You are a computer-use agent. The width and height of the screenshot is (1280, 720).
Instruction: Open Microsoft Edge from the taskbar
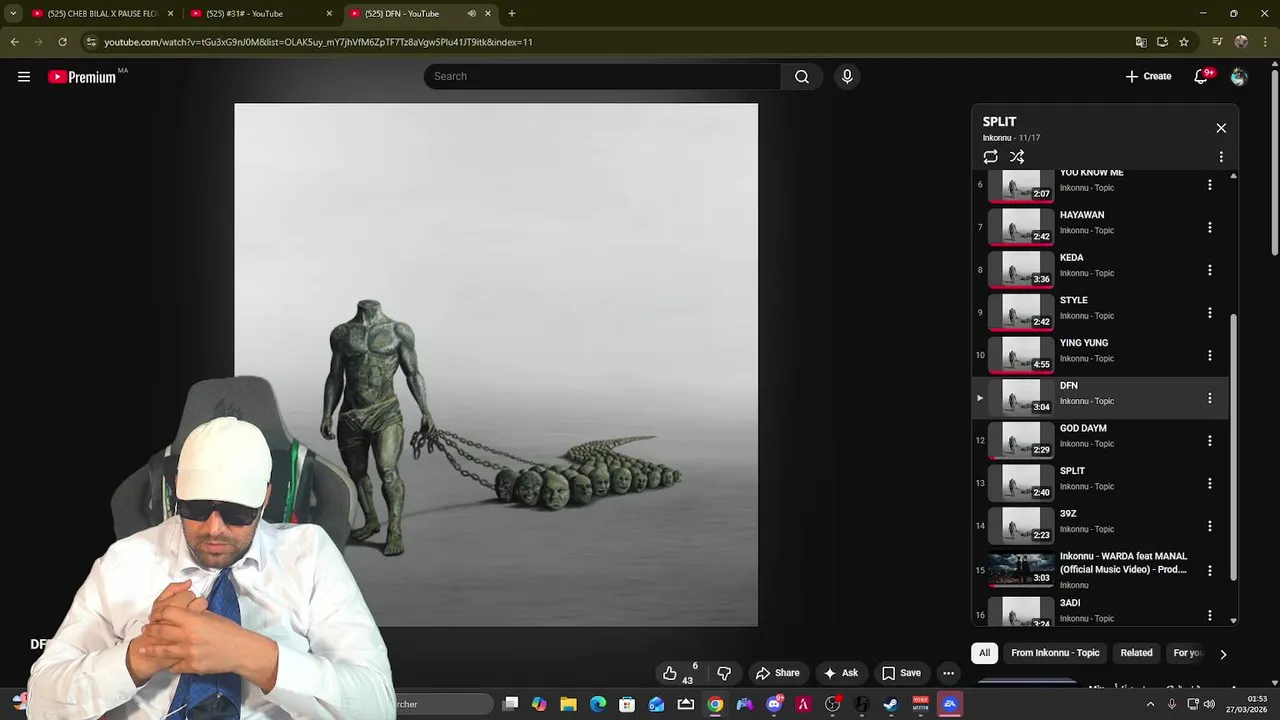(598, 704)
